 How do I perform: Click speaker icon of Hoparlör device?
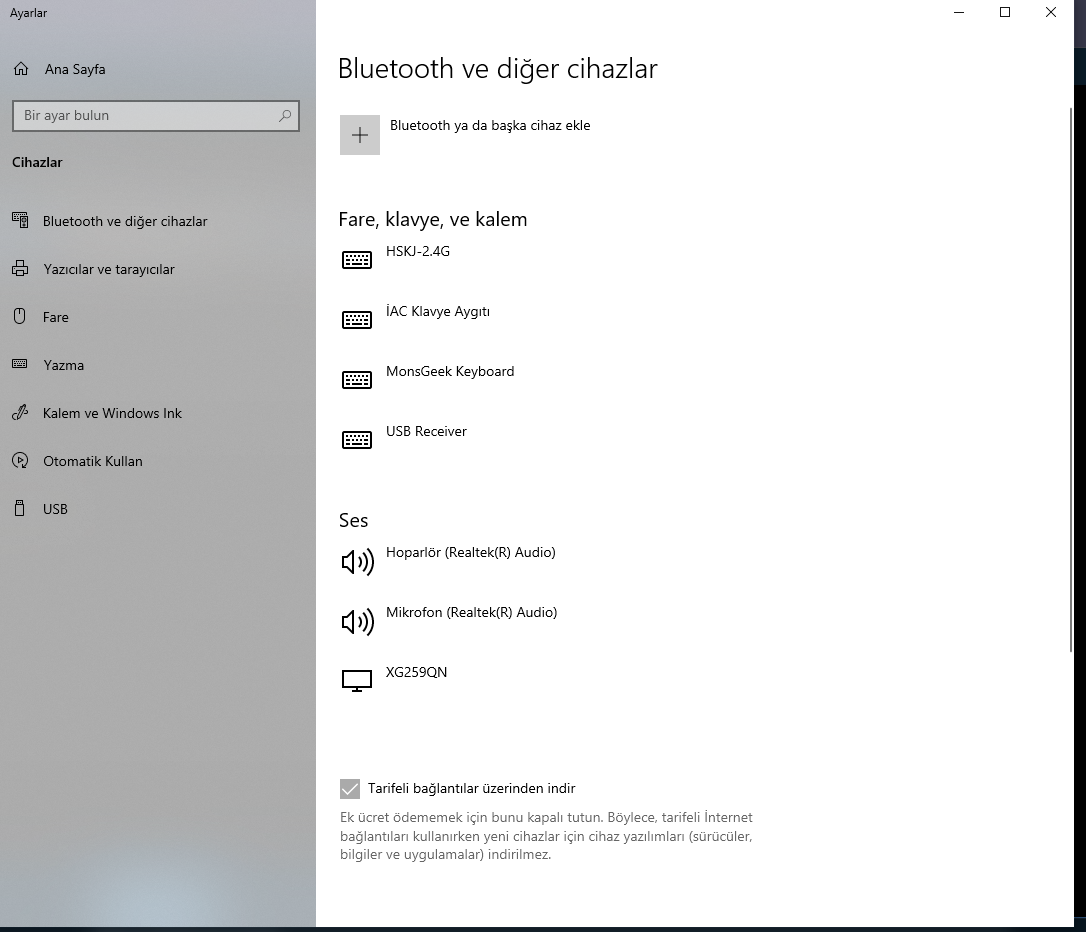click(357, 562)
